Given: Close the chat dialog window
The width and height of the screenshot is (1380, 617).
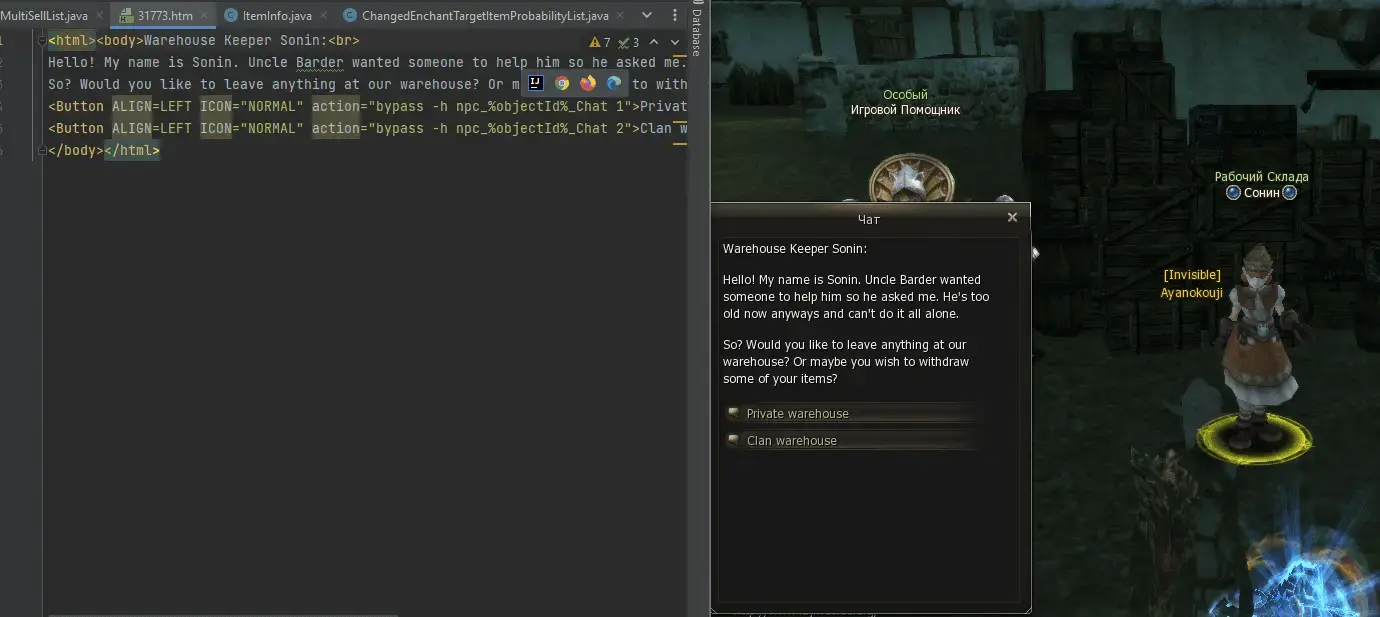Looking at the screenshot, I should pyautogui.click(x=1012, y=217).
